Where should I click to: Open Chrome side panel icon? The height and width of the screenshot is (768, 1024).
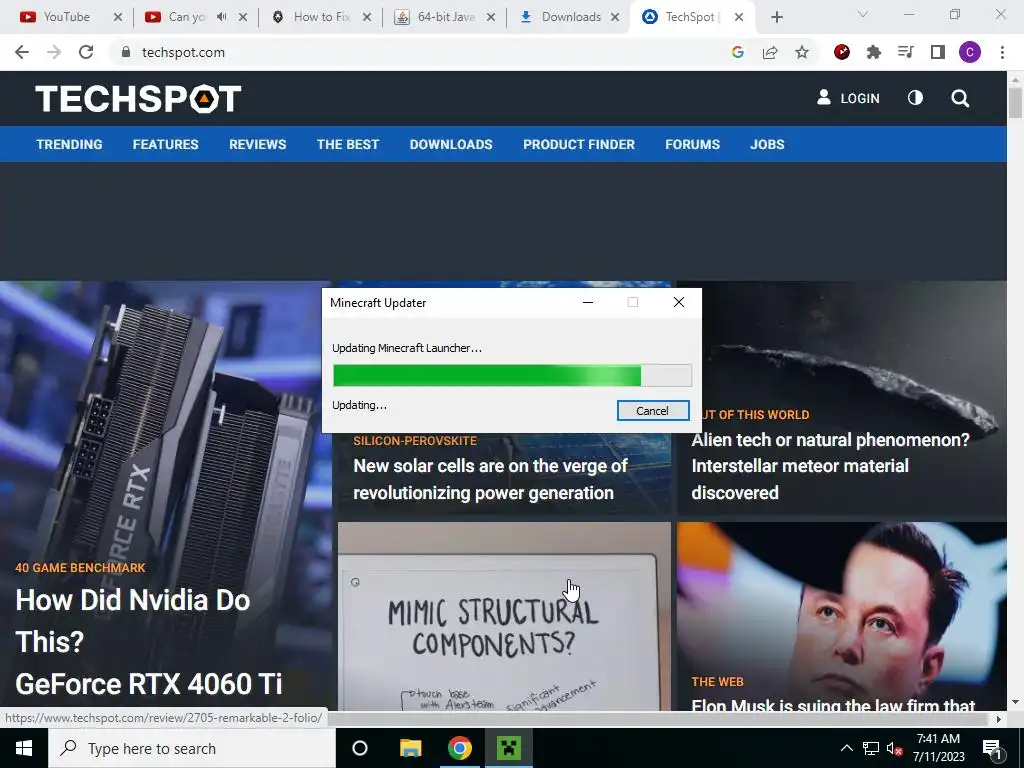(938, 52)
